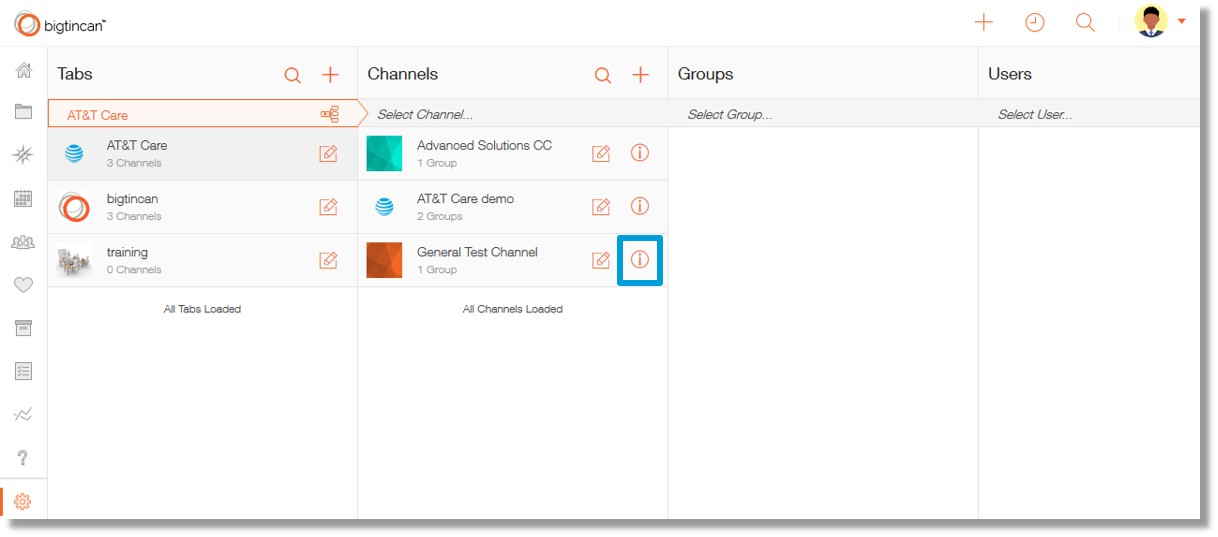
Task: Expand the profile dropdown arrow
Action: tap(1182, 21)
